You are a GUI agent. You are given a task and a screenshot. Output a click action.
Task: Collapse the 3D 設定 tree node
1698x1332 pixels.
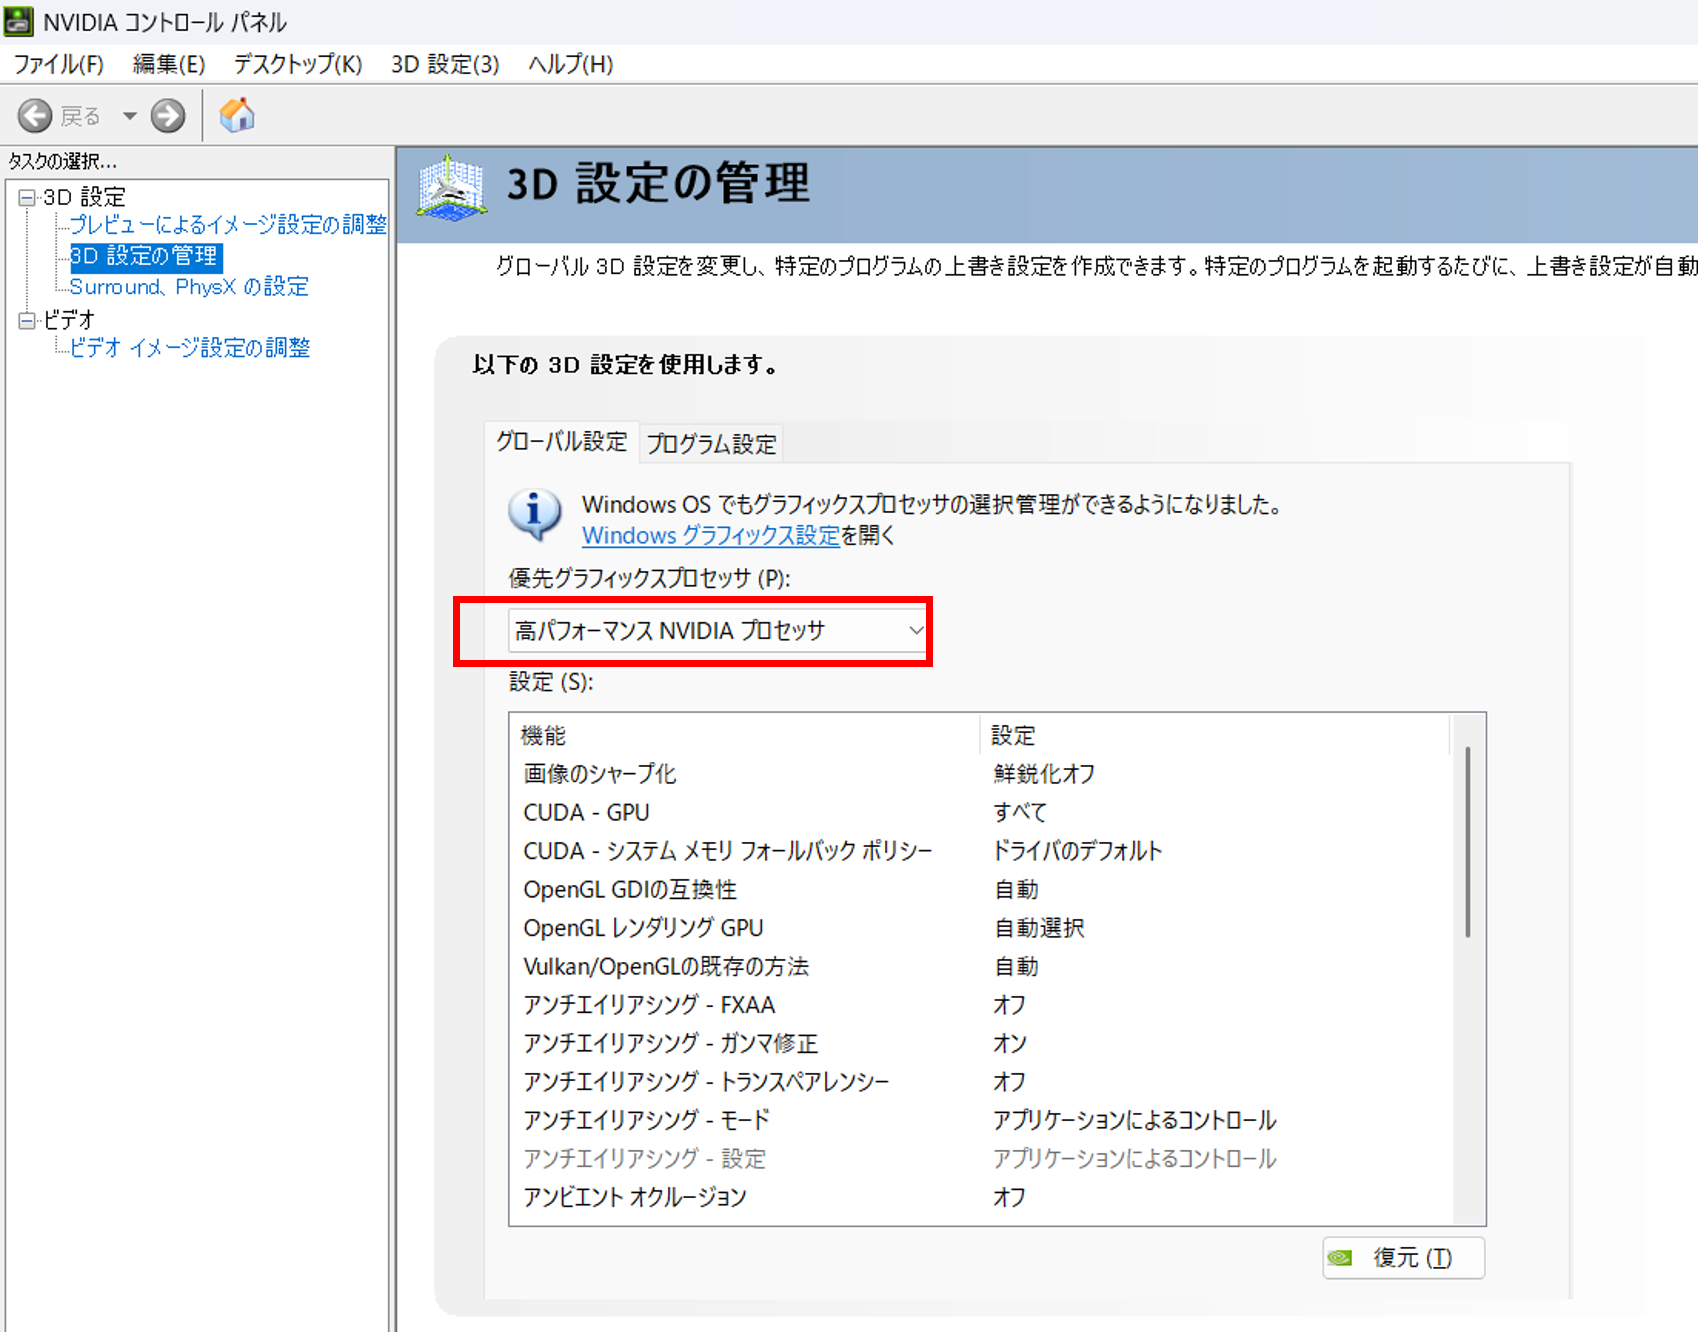[x=27, y=197]
